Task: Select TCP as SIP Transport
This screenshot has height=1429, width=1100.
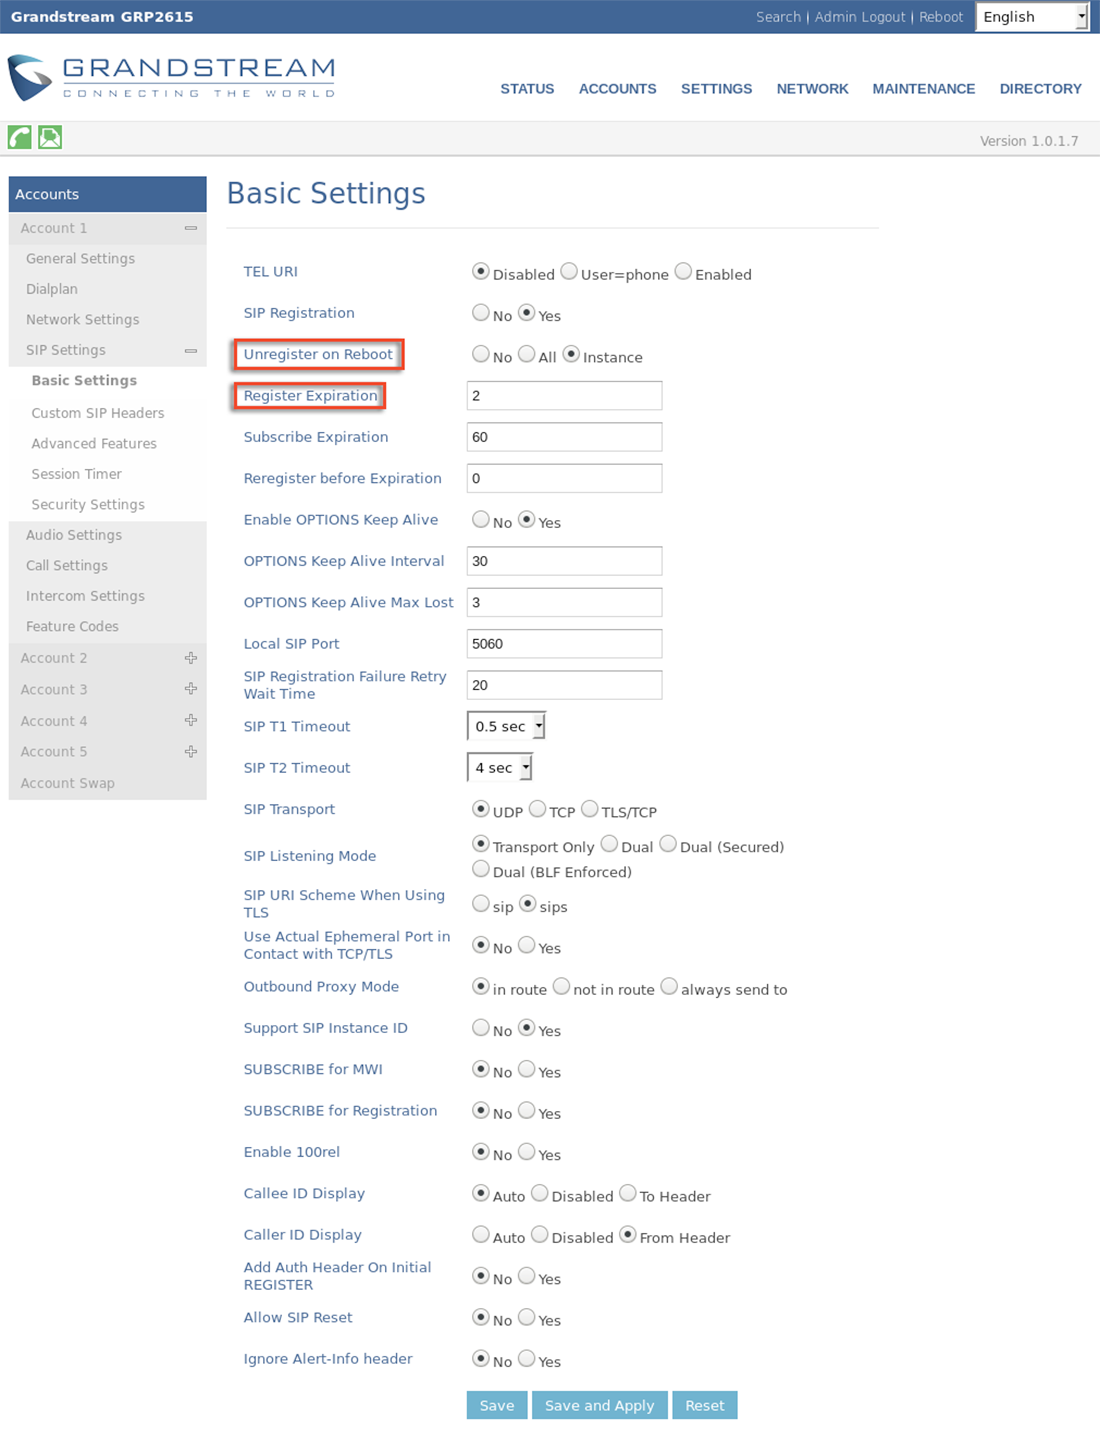Action: pos(537,808)
